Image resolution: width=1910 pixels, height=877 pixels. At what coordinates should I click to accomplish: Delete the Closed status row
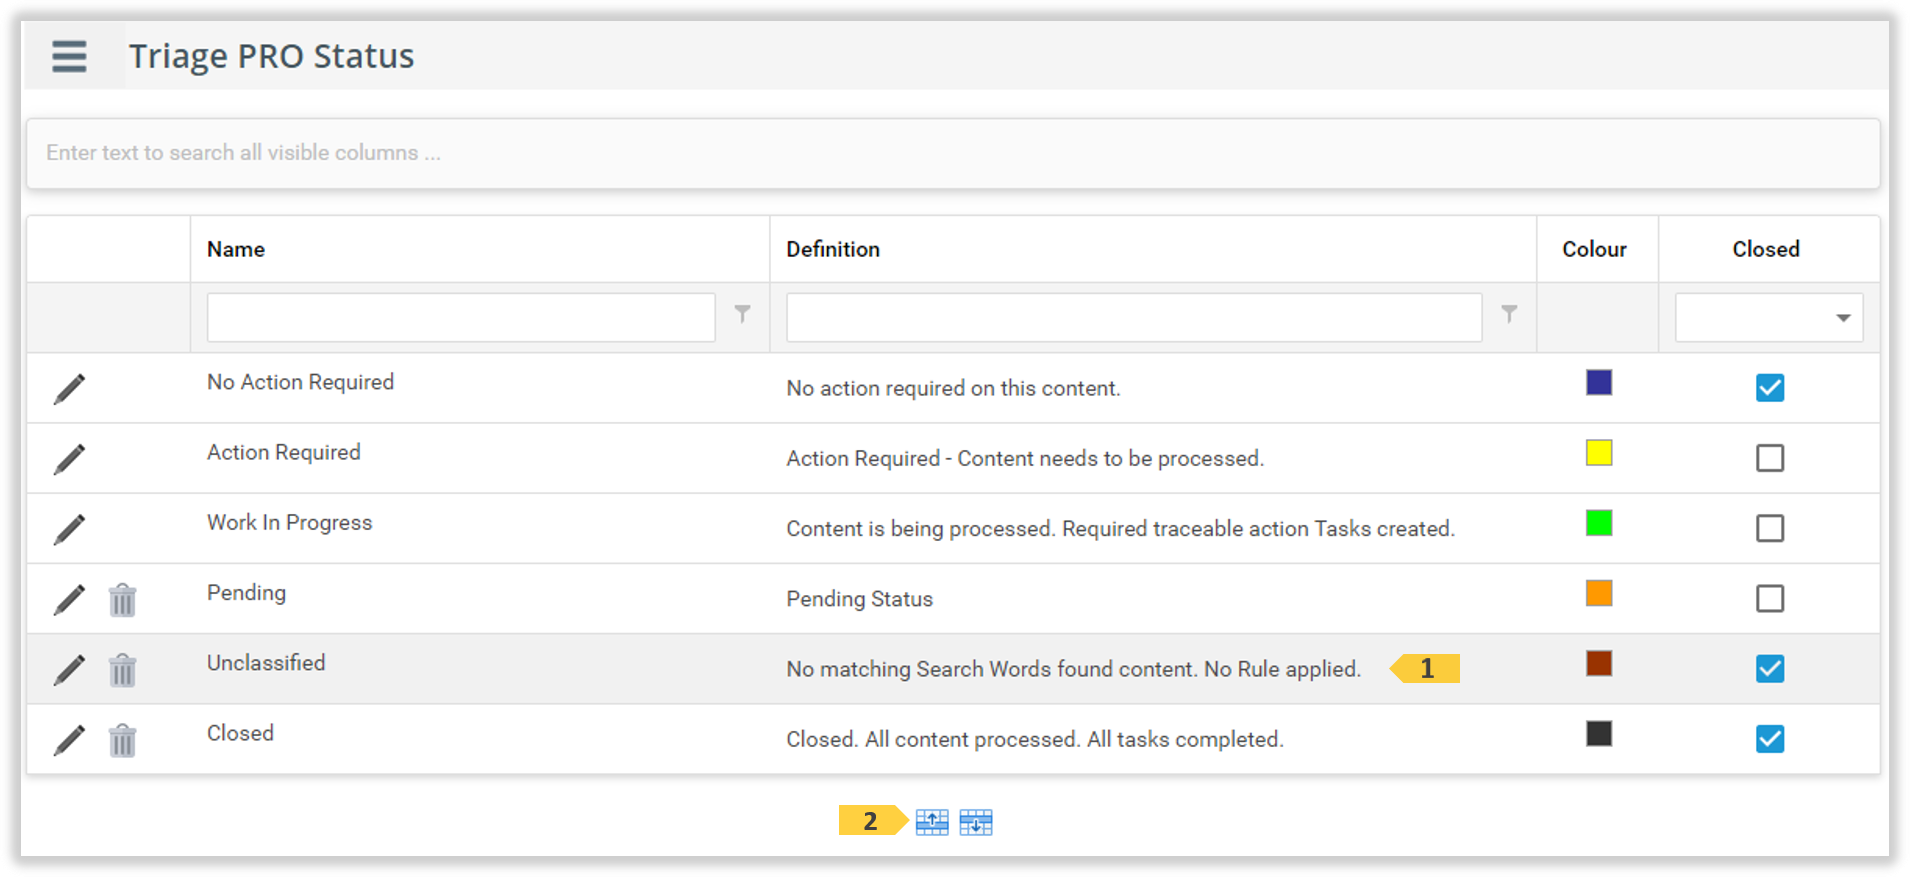click(x=122, y=741)
